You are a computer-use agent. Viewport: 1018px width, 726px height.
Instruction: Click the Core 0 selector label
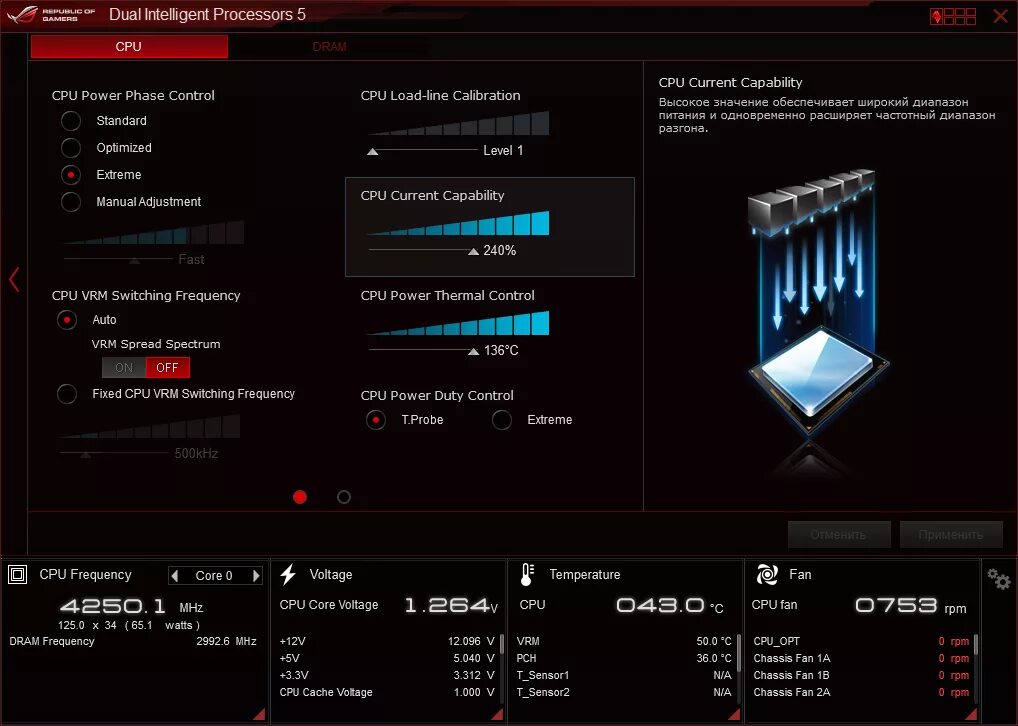tap(214, 576)
